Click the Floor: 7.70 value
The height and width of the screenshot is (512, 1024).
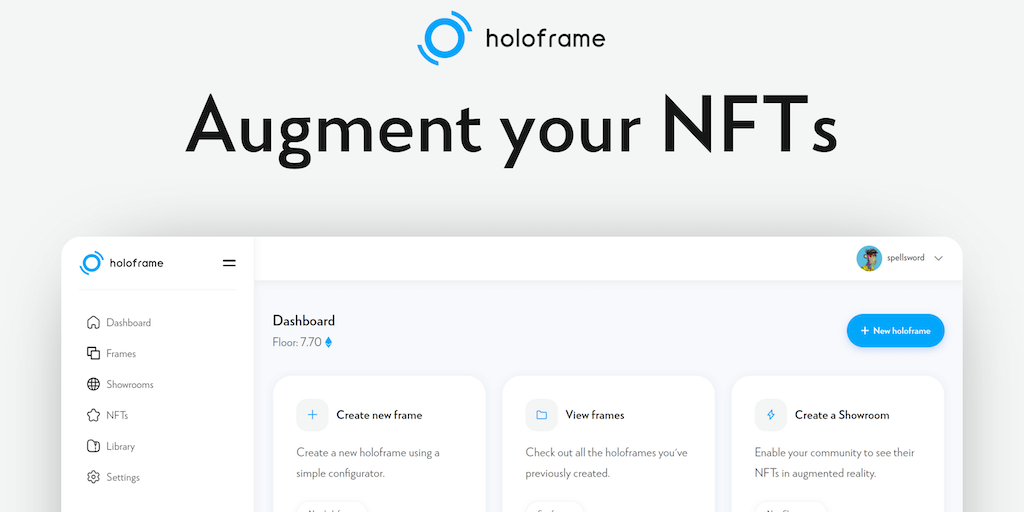coord(297,342)
